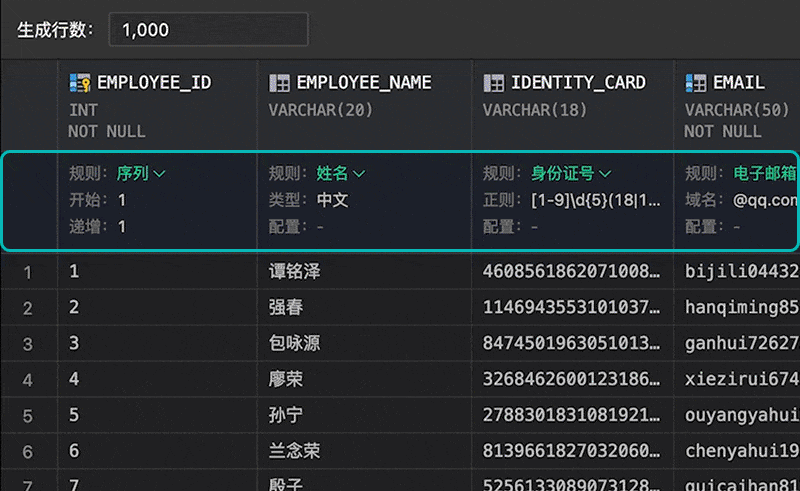Select the EMAIL column header

(x=737, y=106)
